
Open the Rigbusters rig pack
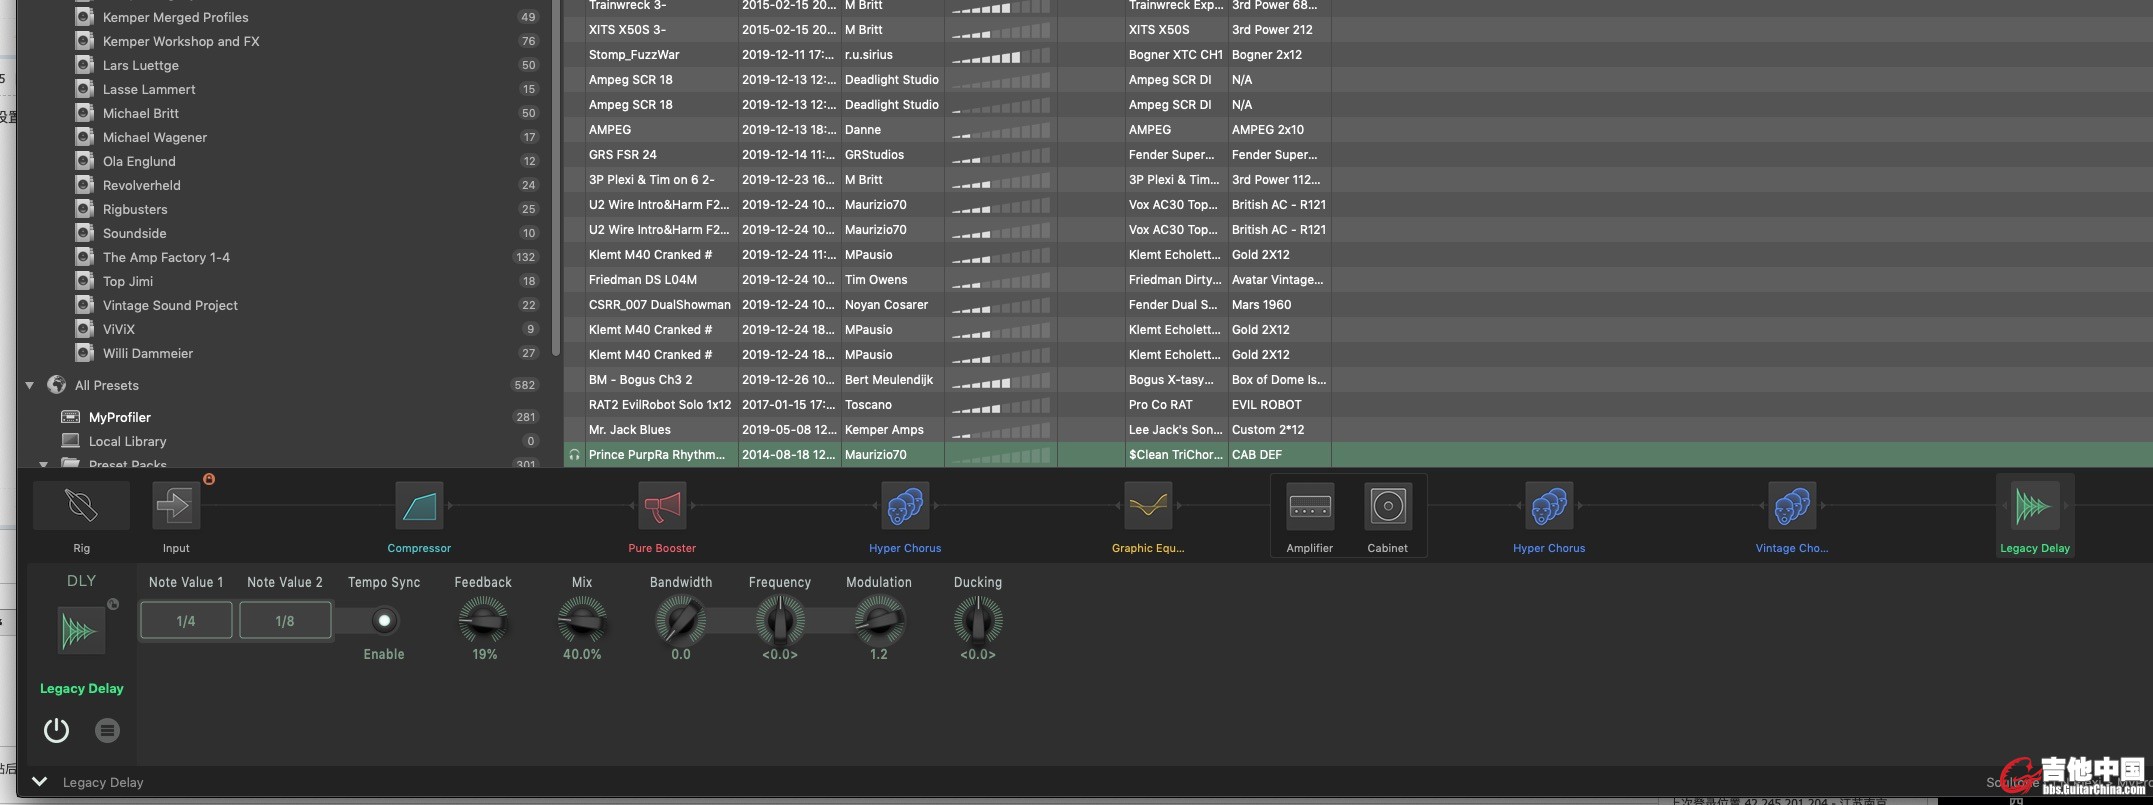(x=135, y=209)
